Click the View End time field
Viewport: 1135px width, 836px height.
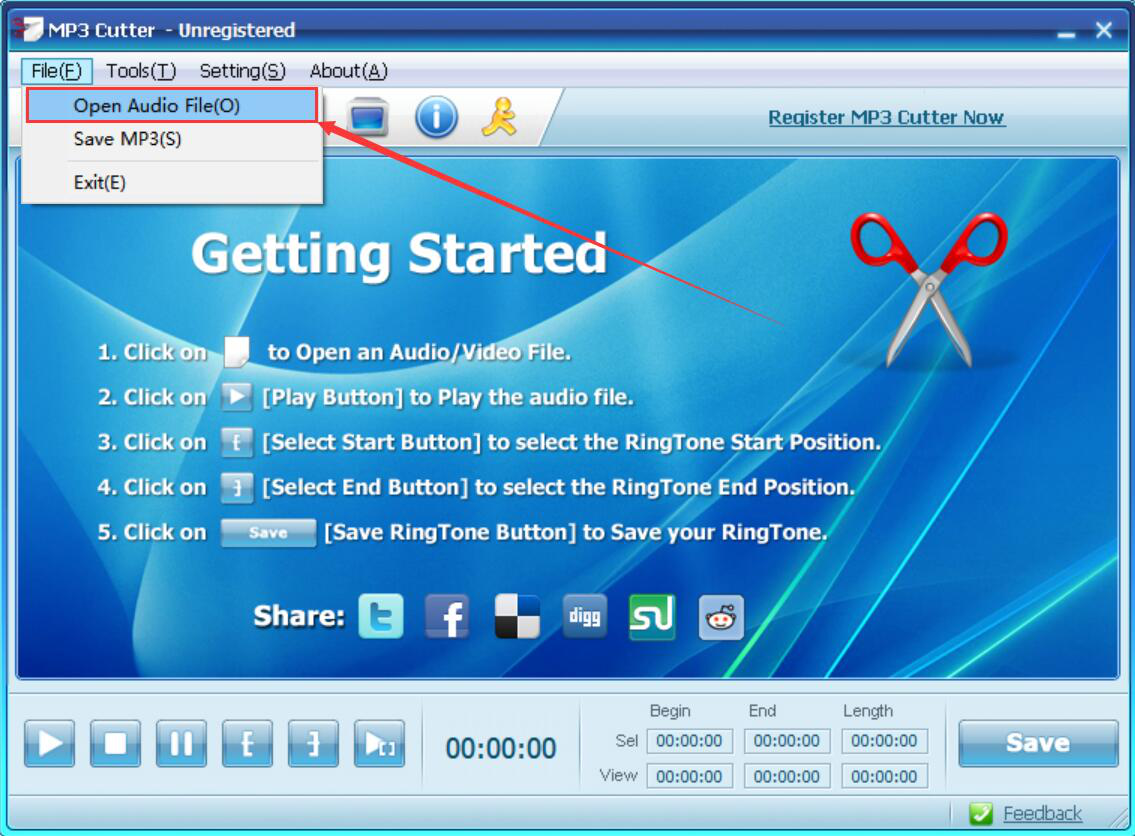(x=787, y=777)
